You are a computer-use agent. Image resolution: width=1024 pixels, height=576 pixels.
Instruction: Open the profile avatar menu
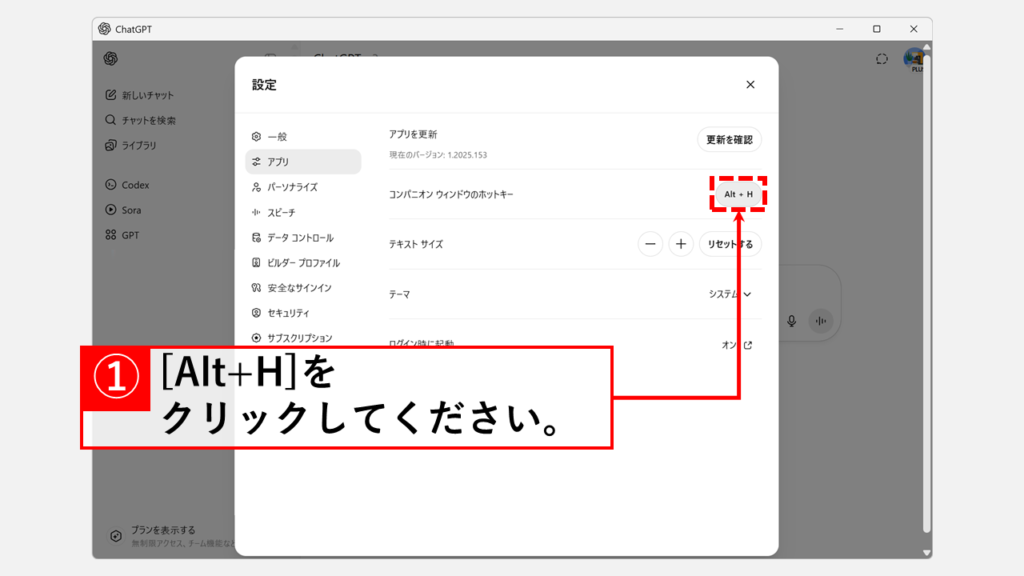[x=914, y=59]
